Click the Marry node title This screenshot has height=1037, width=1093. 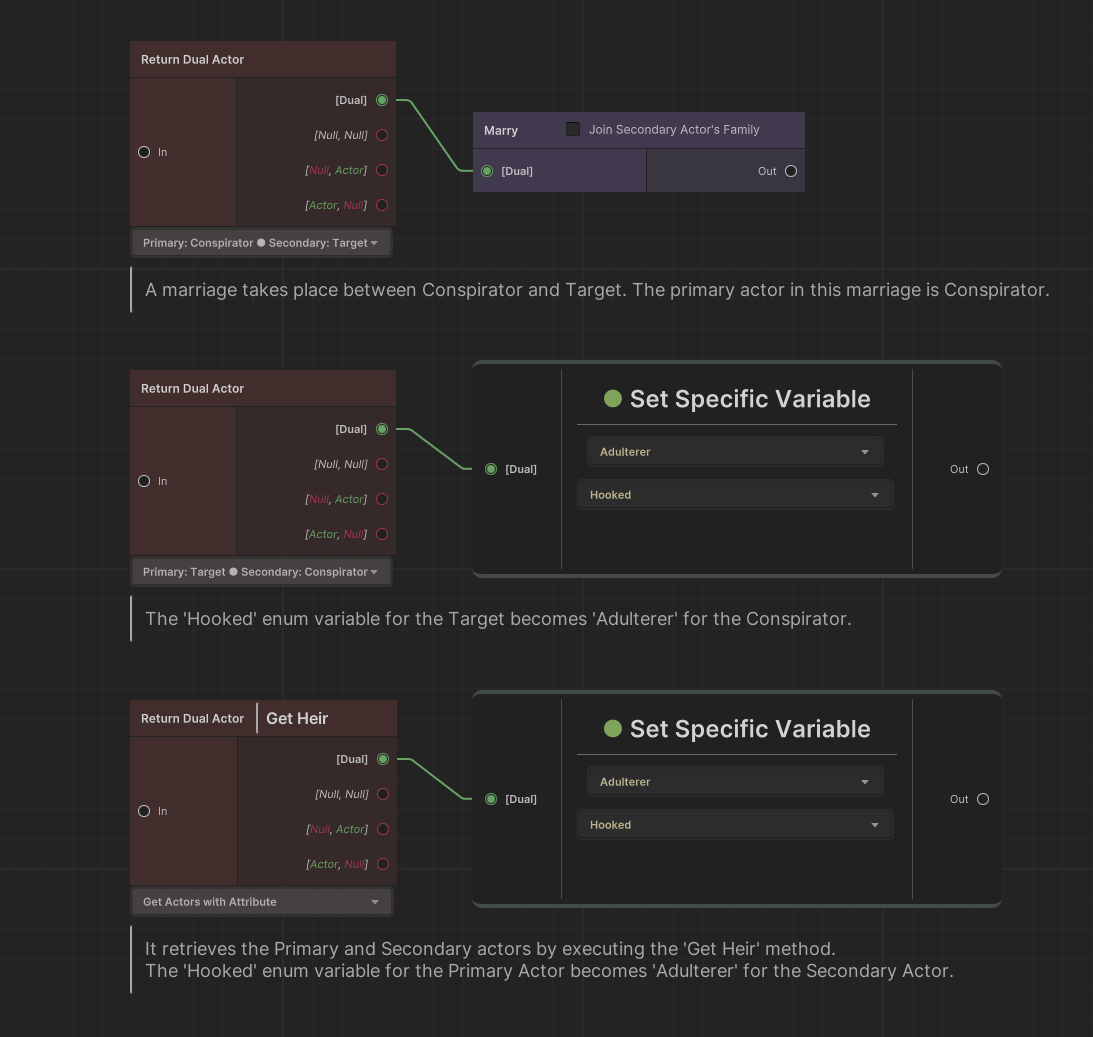pyautogui.click(x=501, y=130)
